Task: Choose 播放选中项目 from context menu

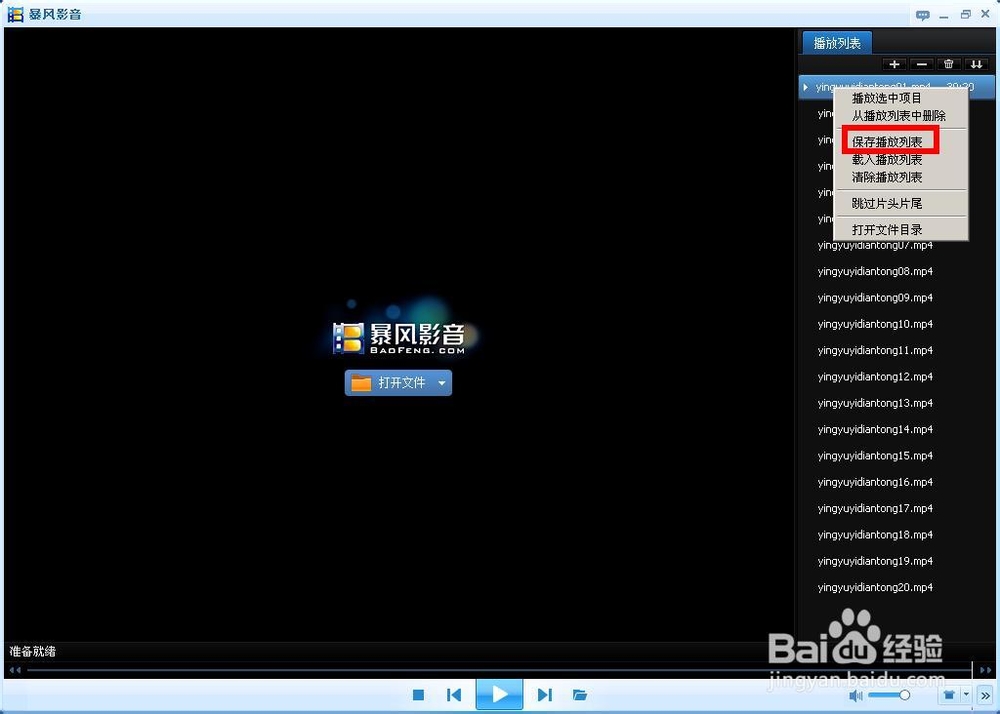Action: (886, 98)
